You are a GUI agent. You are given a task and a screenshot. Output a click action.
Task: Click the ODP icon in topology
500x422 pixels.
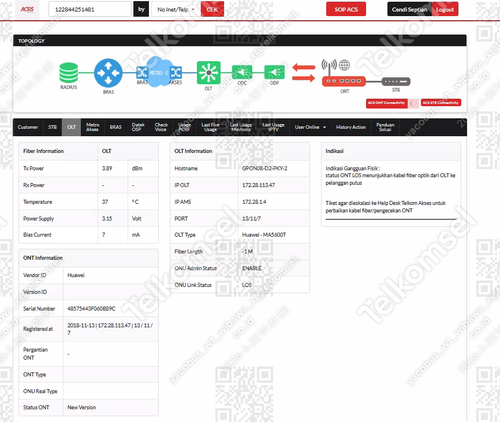(x=274, y=72)
